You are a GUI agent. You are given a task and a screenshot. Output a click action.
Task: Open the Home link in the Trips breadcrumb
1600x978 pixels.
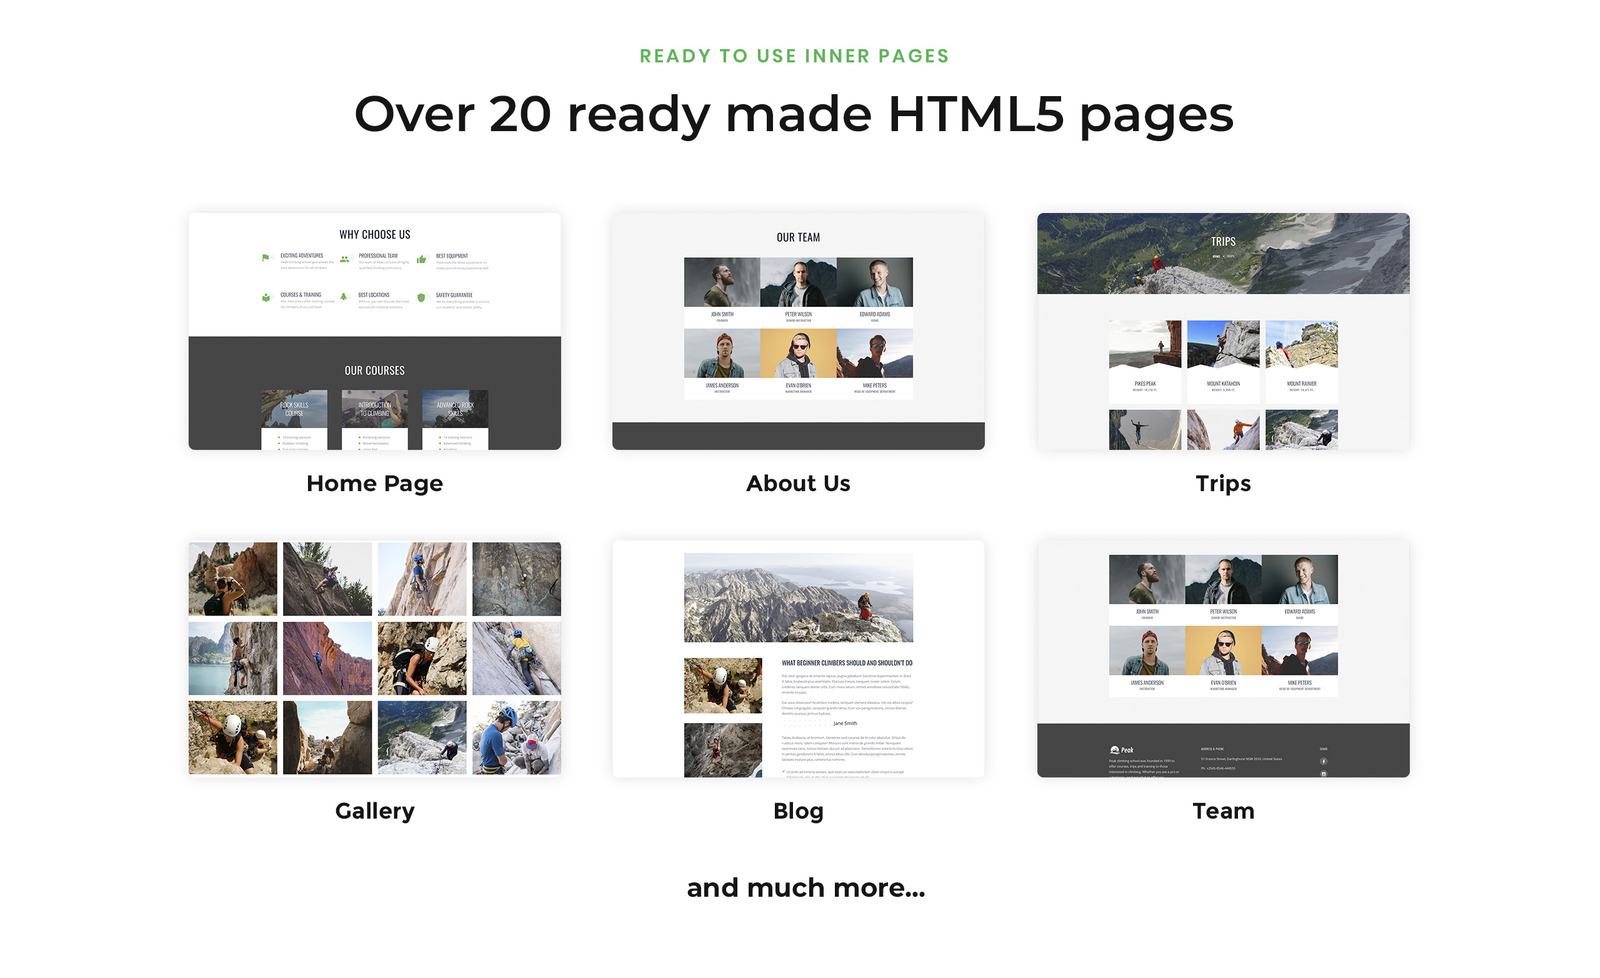1215,257
